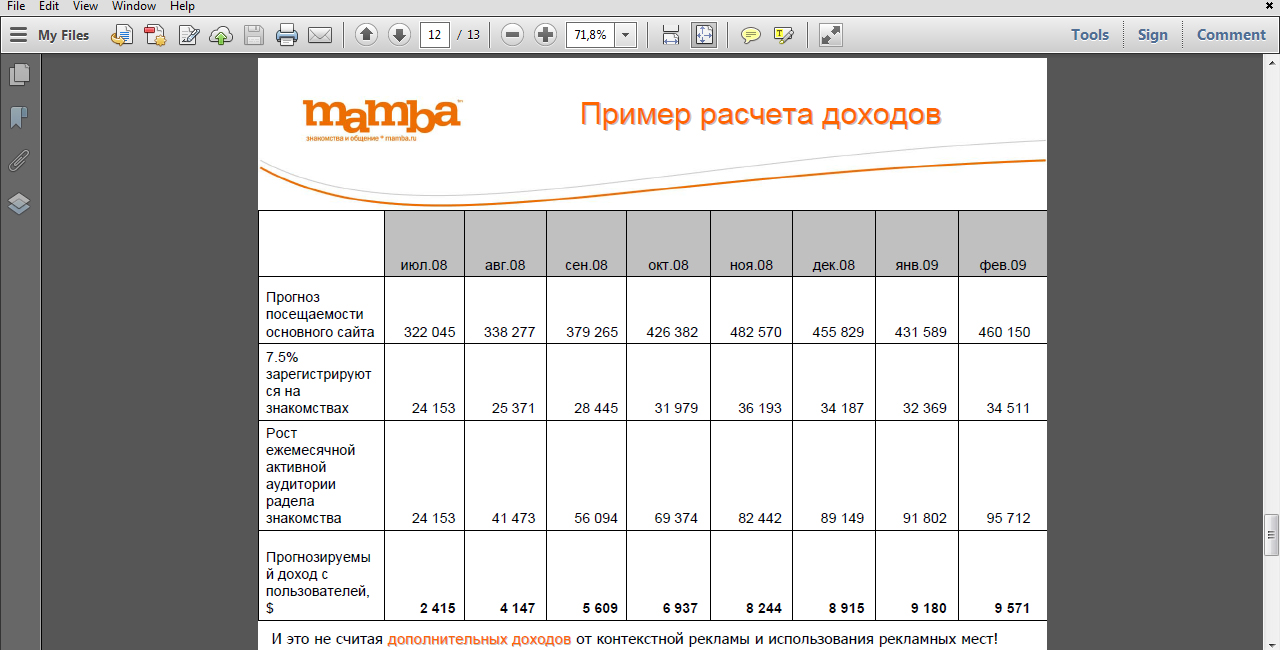Expand the My Files menu
The width and height of the screenshot is (1280, 650).
(50, 35)
